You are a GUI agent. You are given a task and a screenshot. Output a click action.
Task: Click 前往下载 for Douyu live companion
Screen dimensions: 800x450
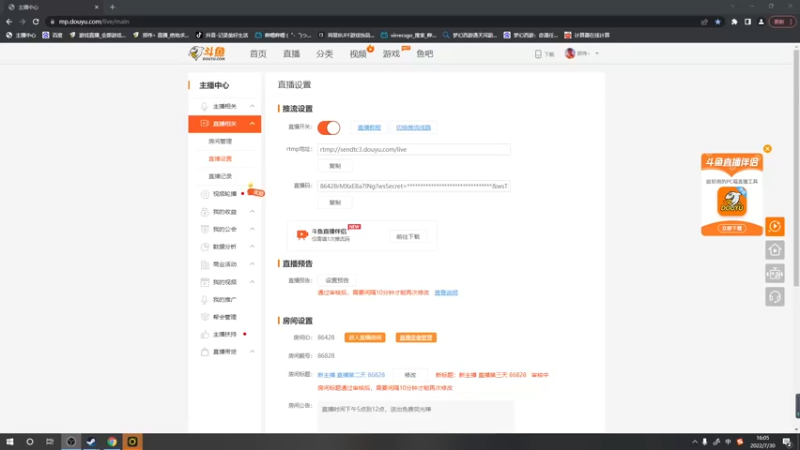408,237
